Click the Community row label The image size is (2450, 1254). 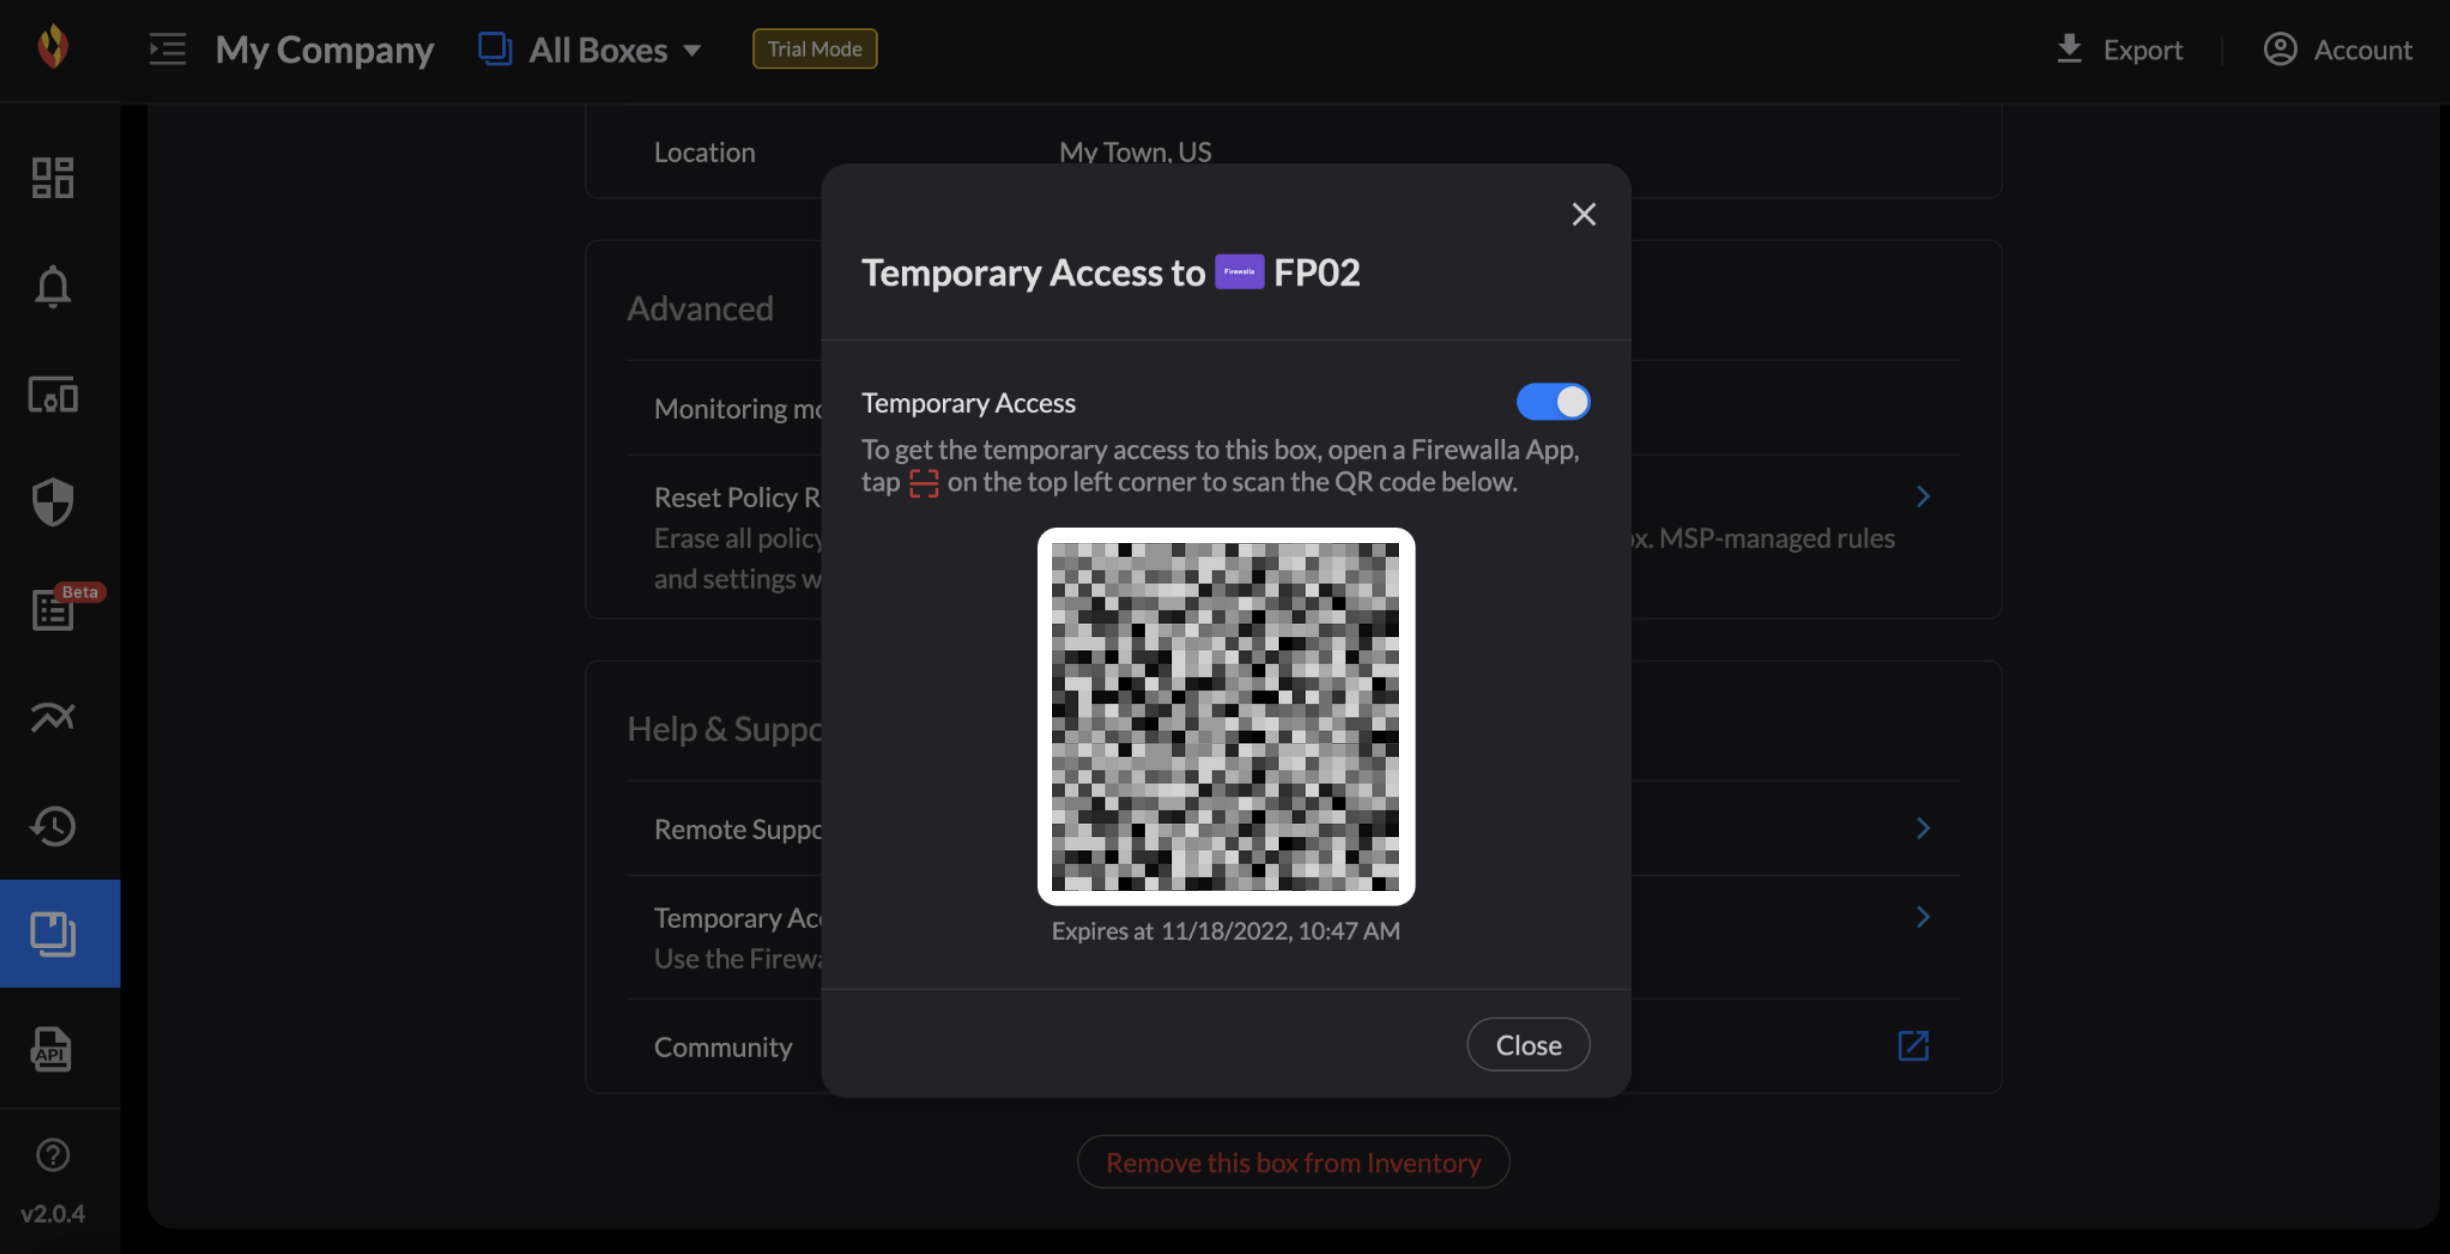click(x=723, y=1047)
